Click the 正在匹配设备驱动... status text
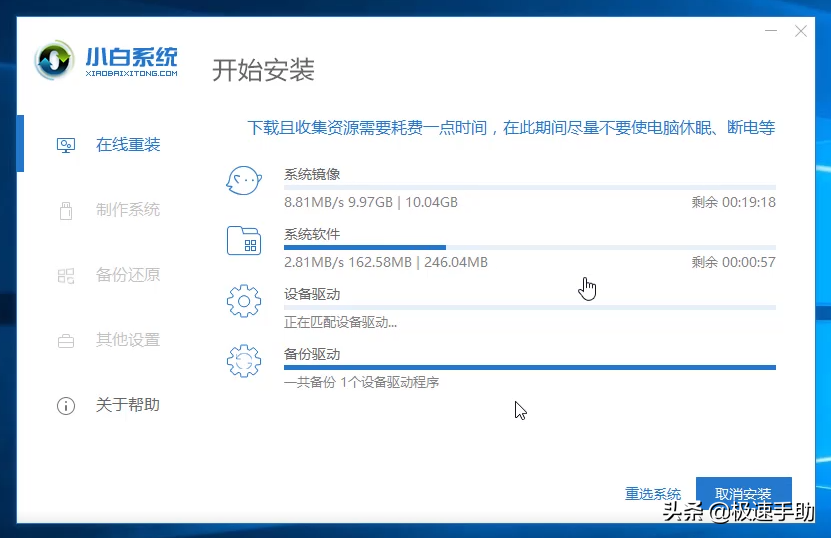Image resolution: width=831 pixels, height=538 pixels. click(340, 322)
